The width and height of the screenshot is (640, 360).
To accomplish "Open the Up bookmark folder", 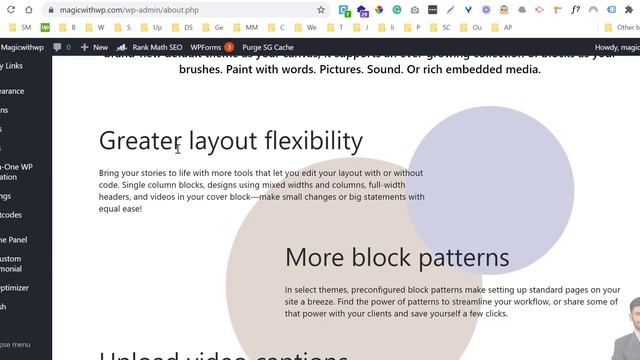I will point(151,27).
